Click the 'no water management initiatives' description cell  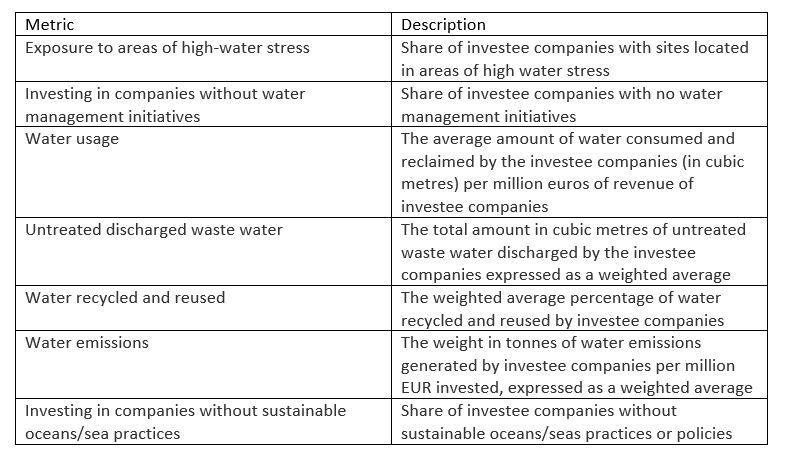(x=579, y=104)
